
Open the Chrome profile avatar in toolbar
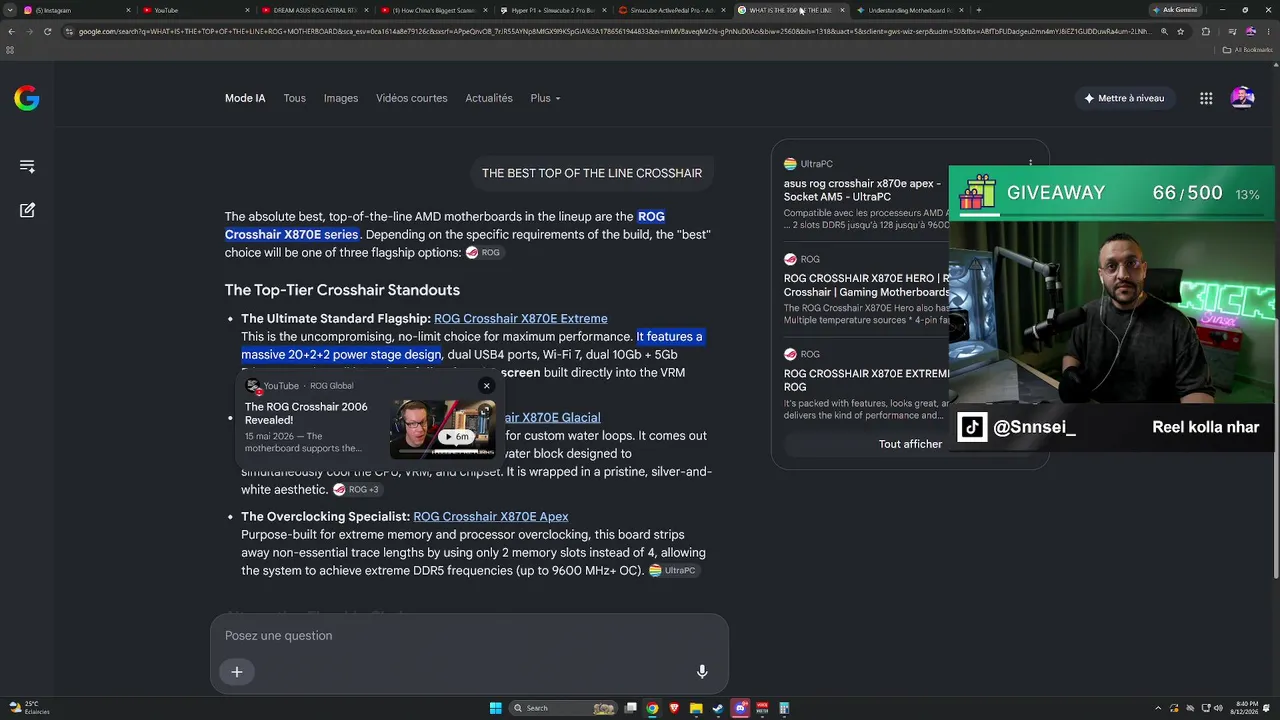(1250, 32)
